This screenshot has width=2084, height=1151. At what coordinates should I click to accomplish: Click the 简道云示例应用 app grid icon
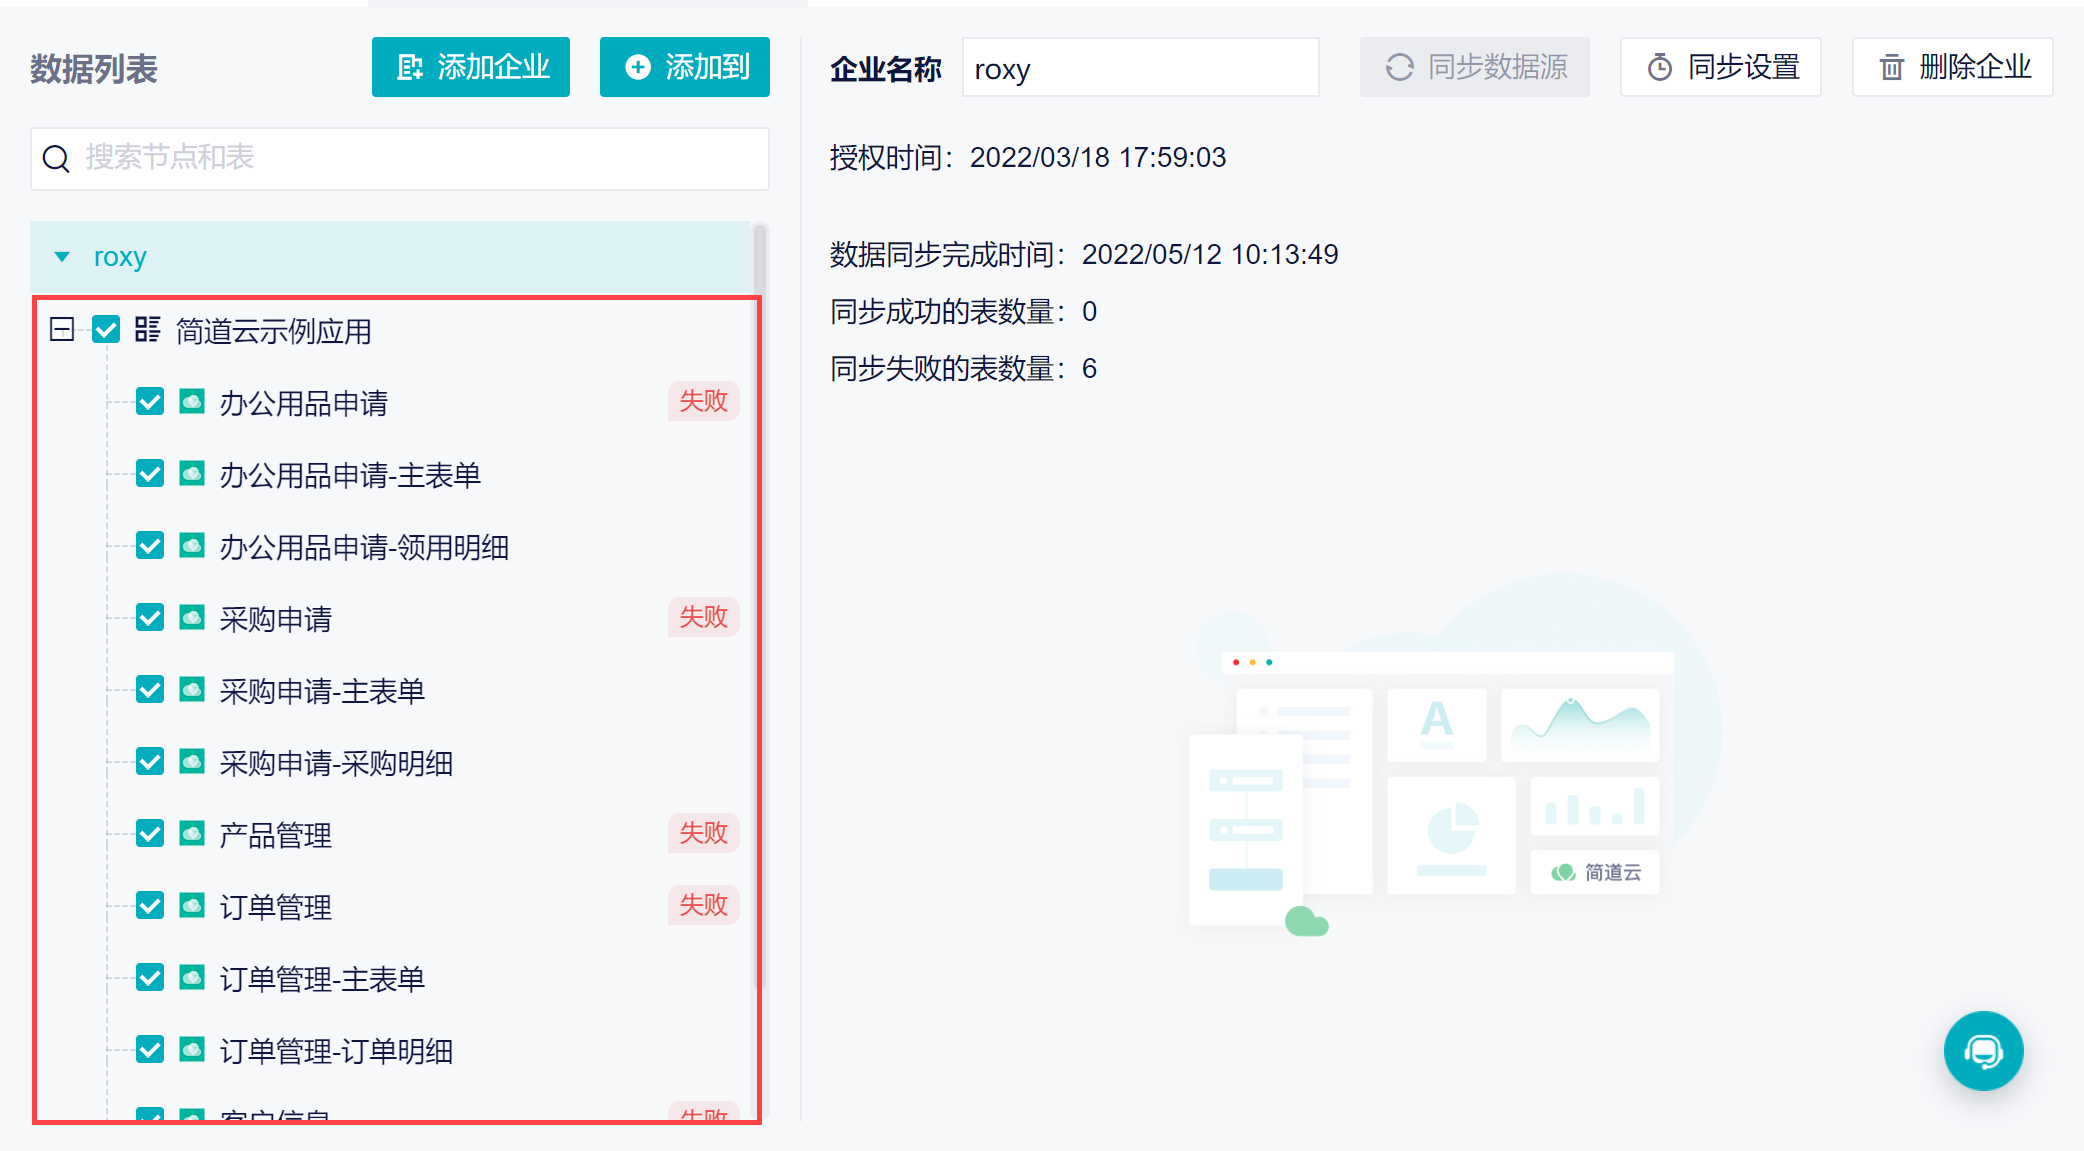(x=148, y=329)
